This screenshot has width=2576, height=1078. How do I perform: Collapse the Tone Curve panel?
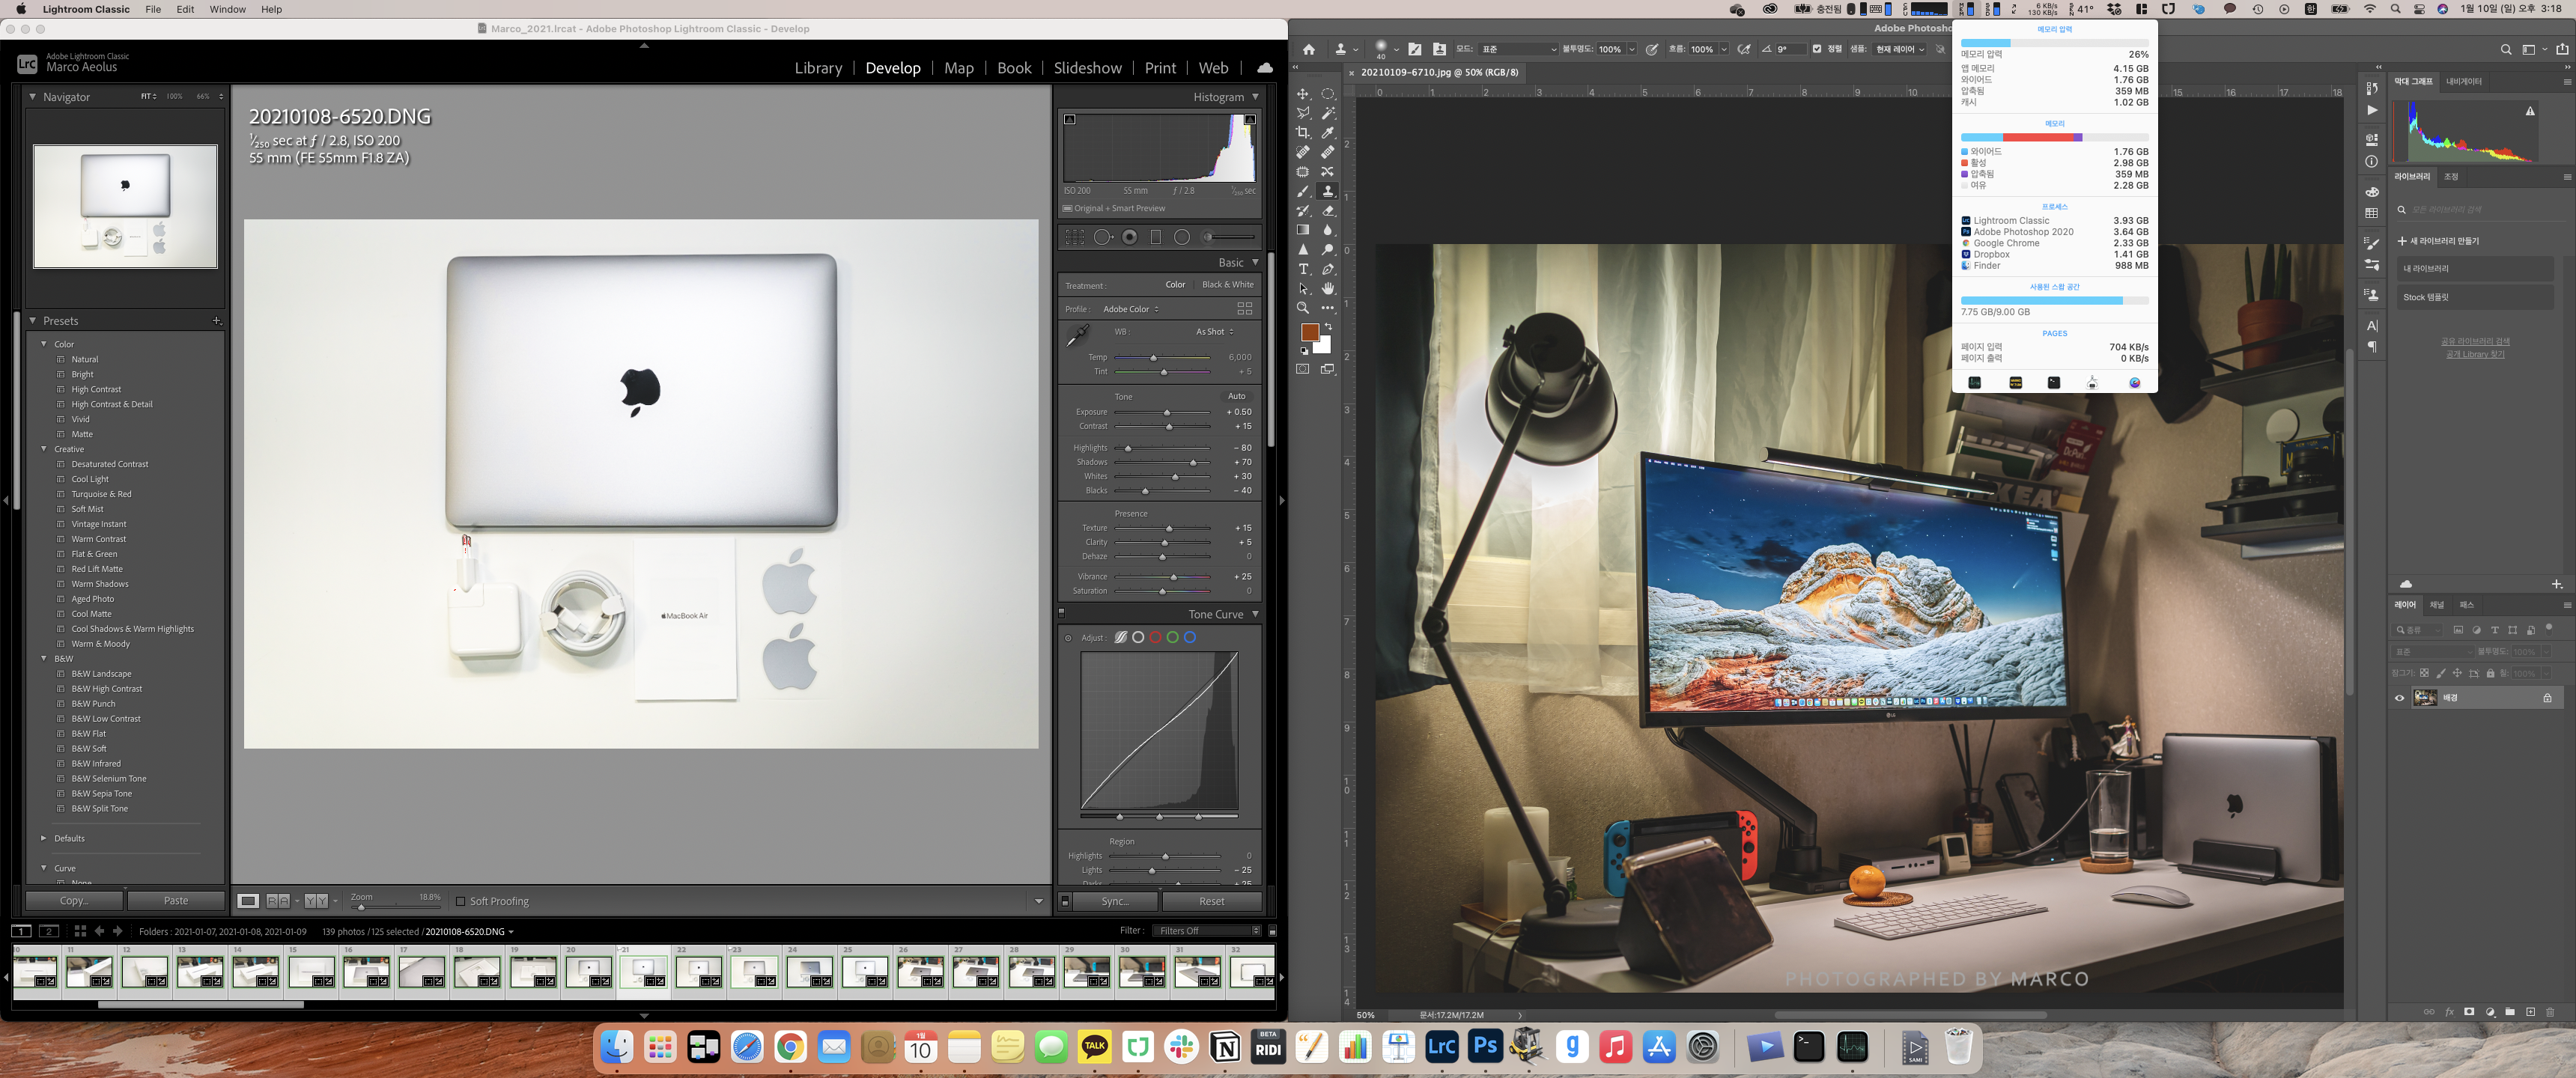click(1255, 614)
